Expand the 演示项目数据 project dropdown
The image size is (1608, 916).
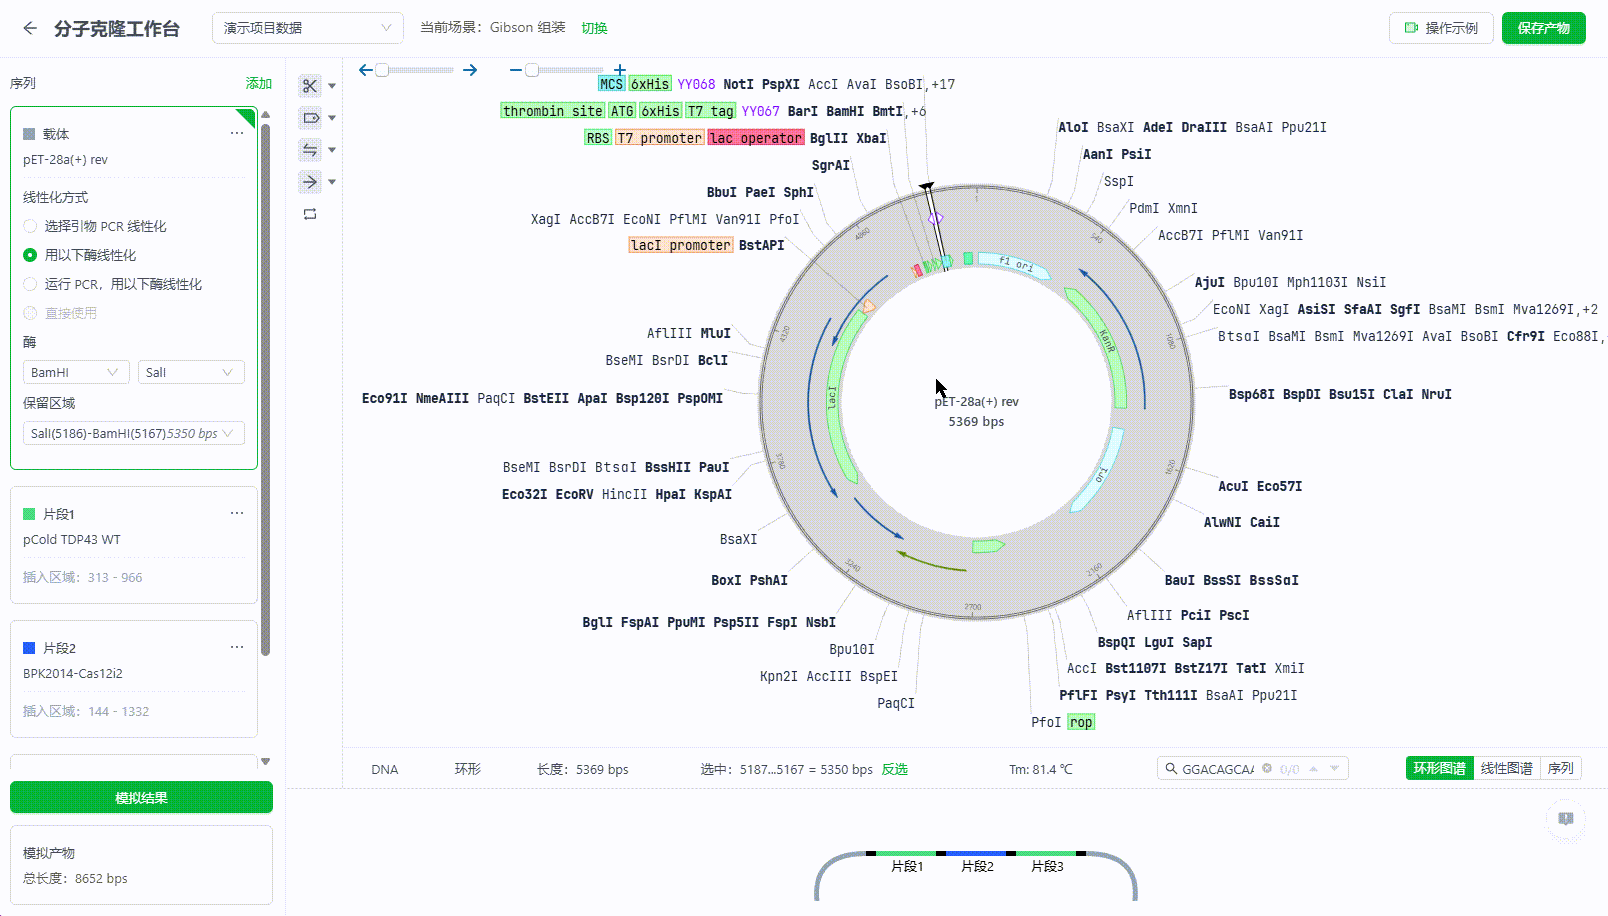(307, 28)
